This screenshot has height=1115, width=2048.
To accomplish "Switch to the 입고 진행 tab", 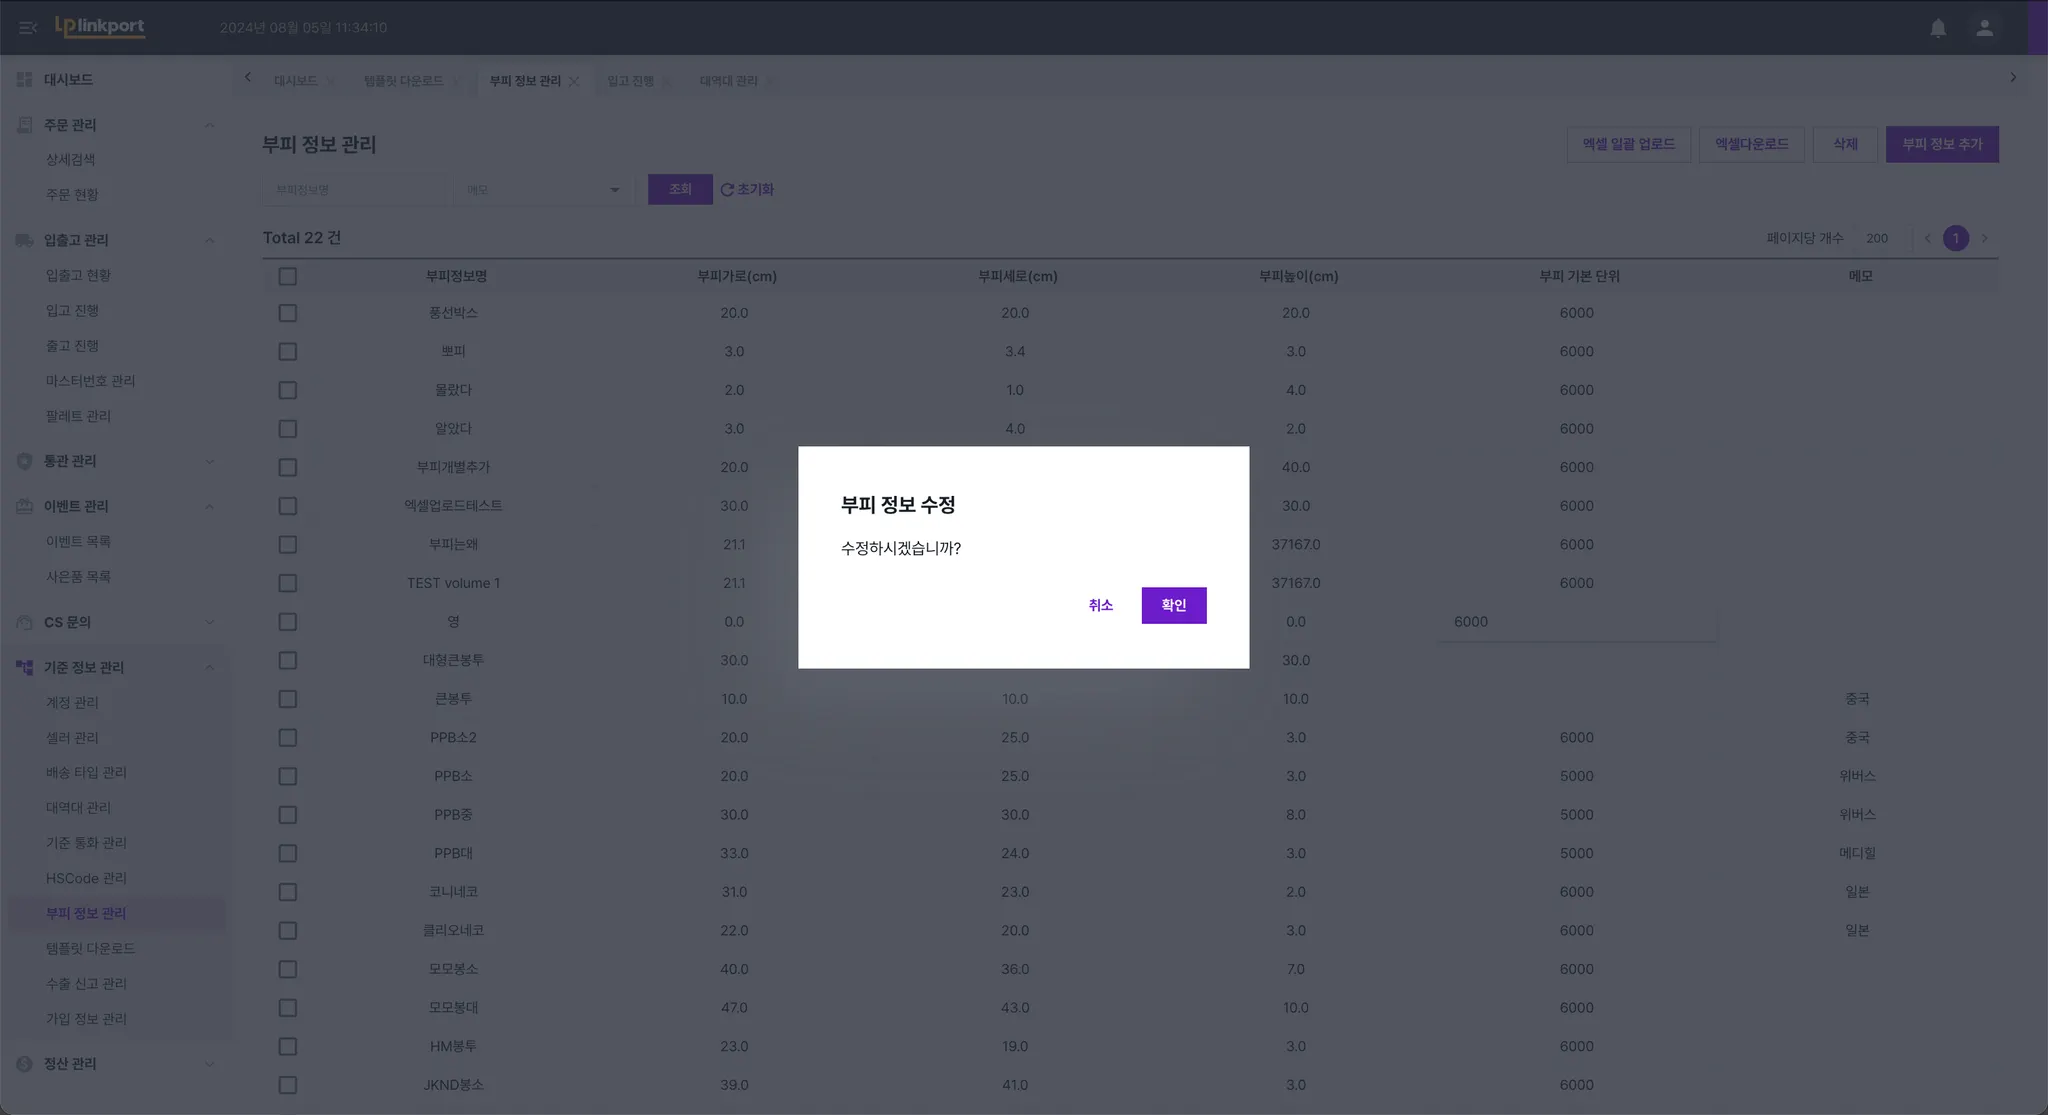I will [630, 81].
